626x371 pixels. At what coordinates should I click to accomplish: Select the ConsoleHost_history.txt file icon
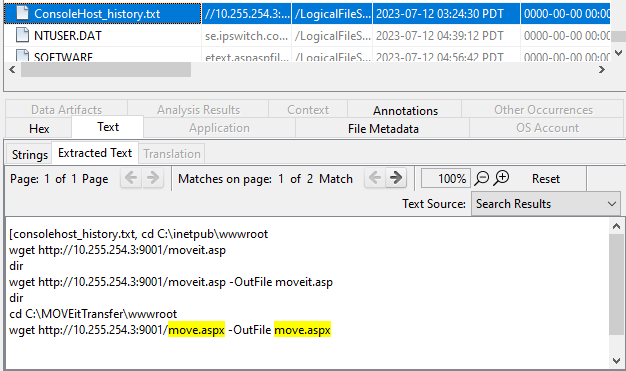pyautogui.click(x=22, y=13)
